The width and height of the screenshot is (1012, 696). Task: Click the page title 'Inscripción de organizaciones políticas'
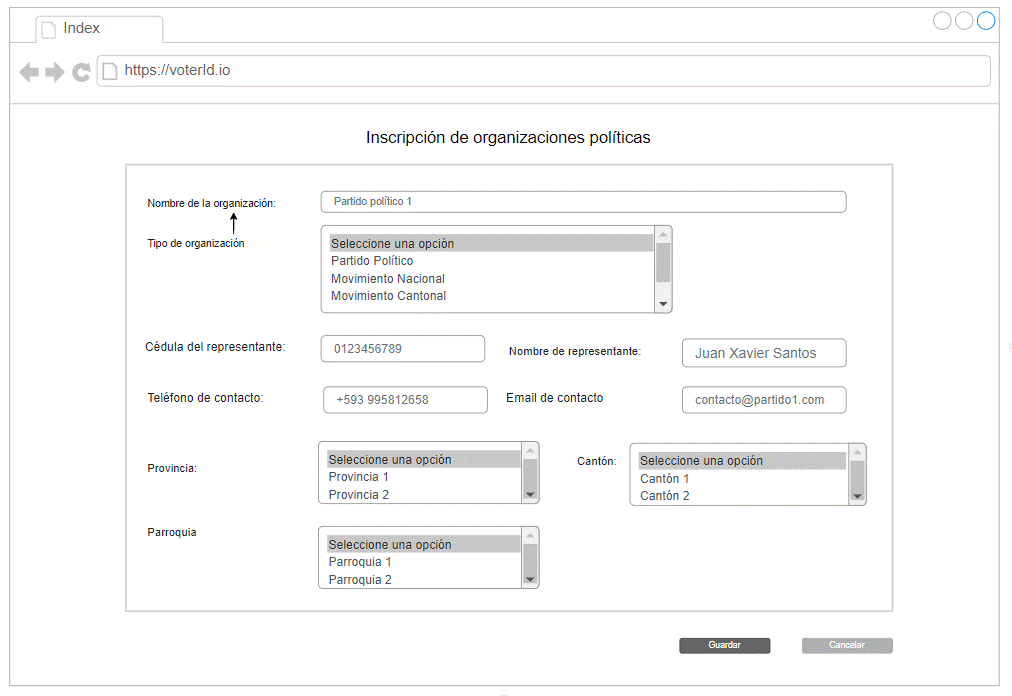pyautogui.click(x=508, y=138)
